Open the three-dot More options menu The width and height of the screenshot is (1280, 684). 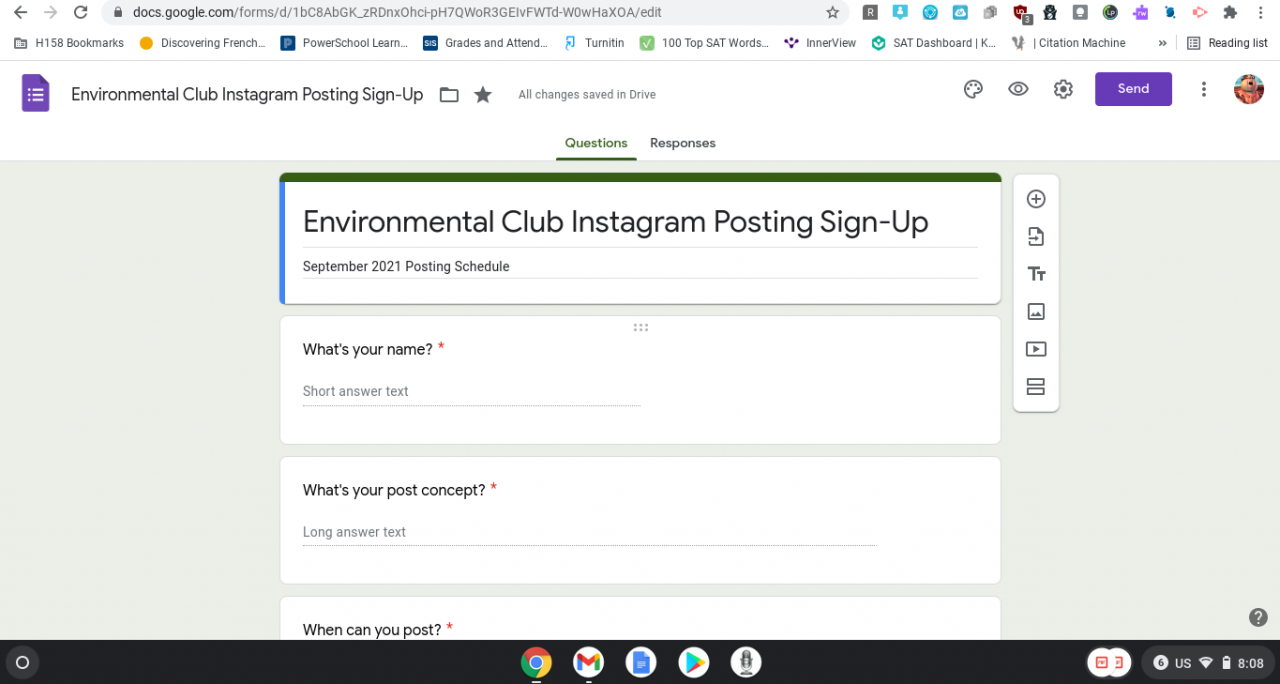[1204, 89]
